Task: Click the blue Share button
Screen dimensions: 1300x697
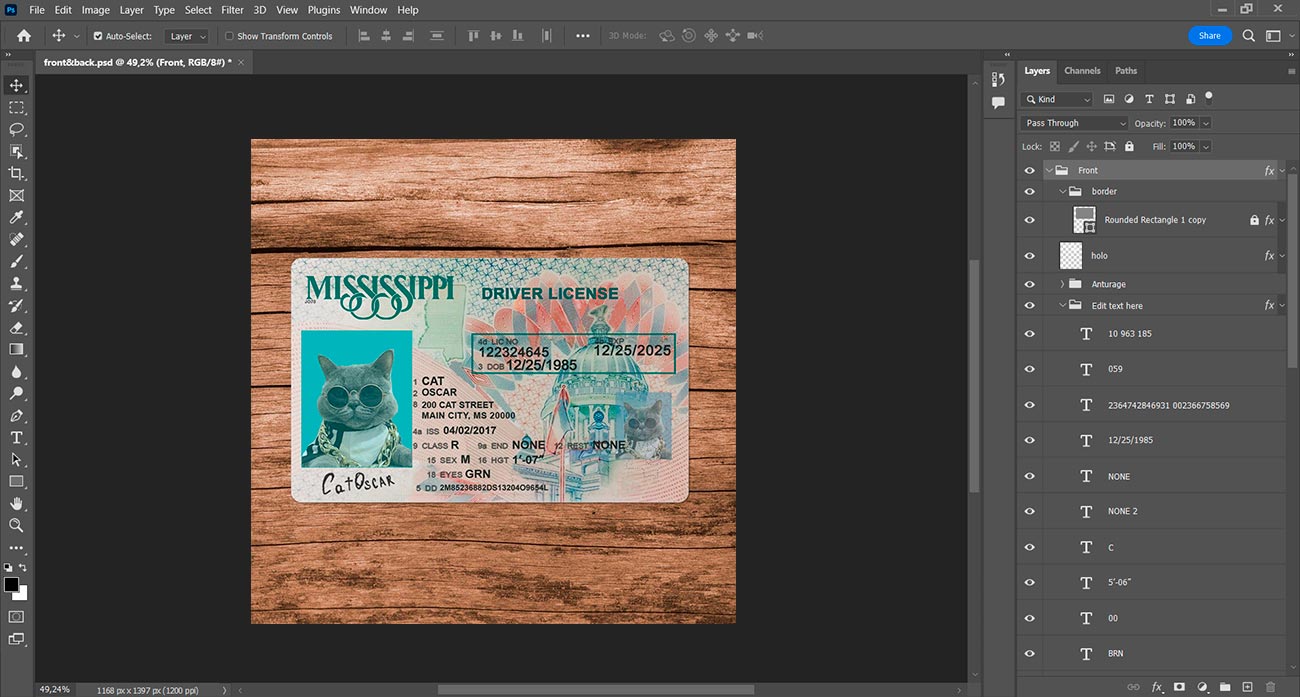Action: click(1209, 35)
